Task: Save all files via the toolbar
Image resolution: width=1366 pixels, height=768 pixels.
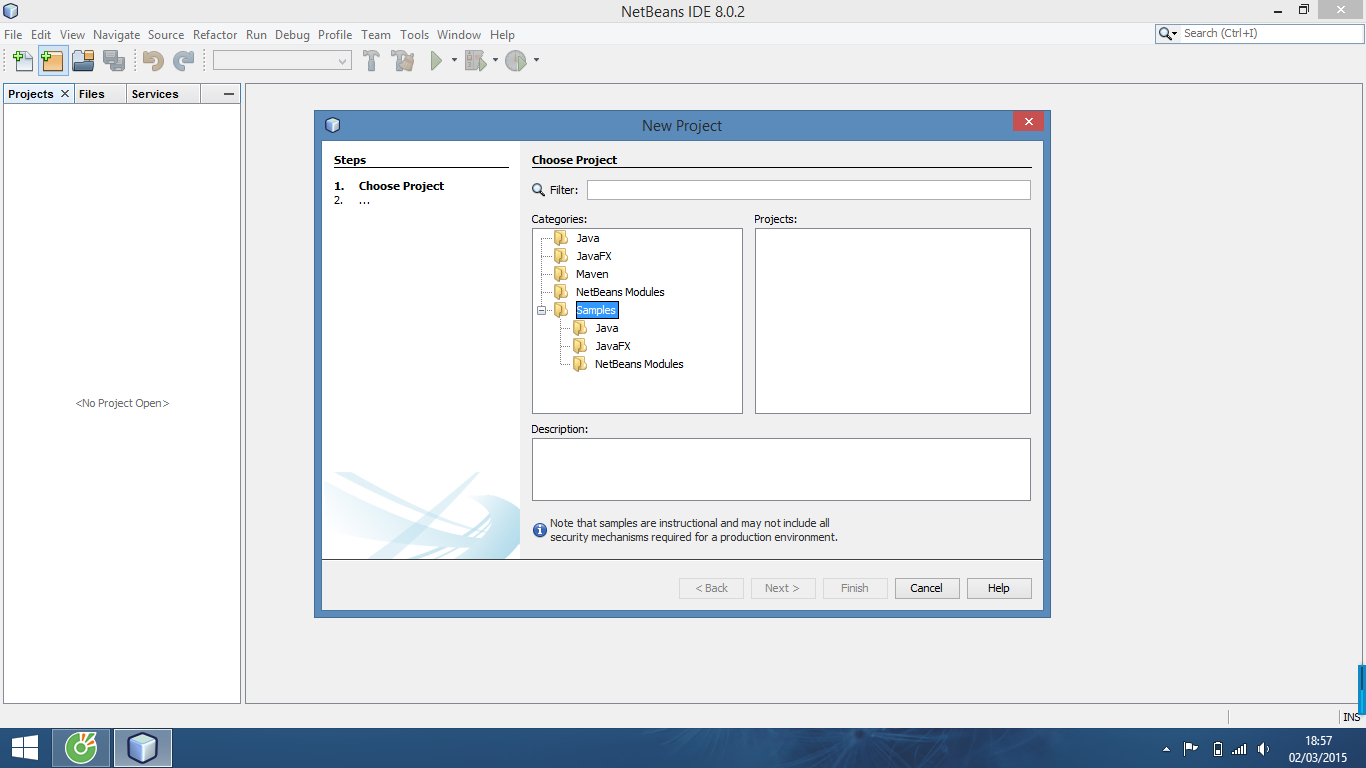Action: [114, 60]
